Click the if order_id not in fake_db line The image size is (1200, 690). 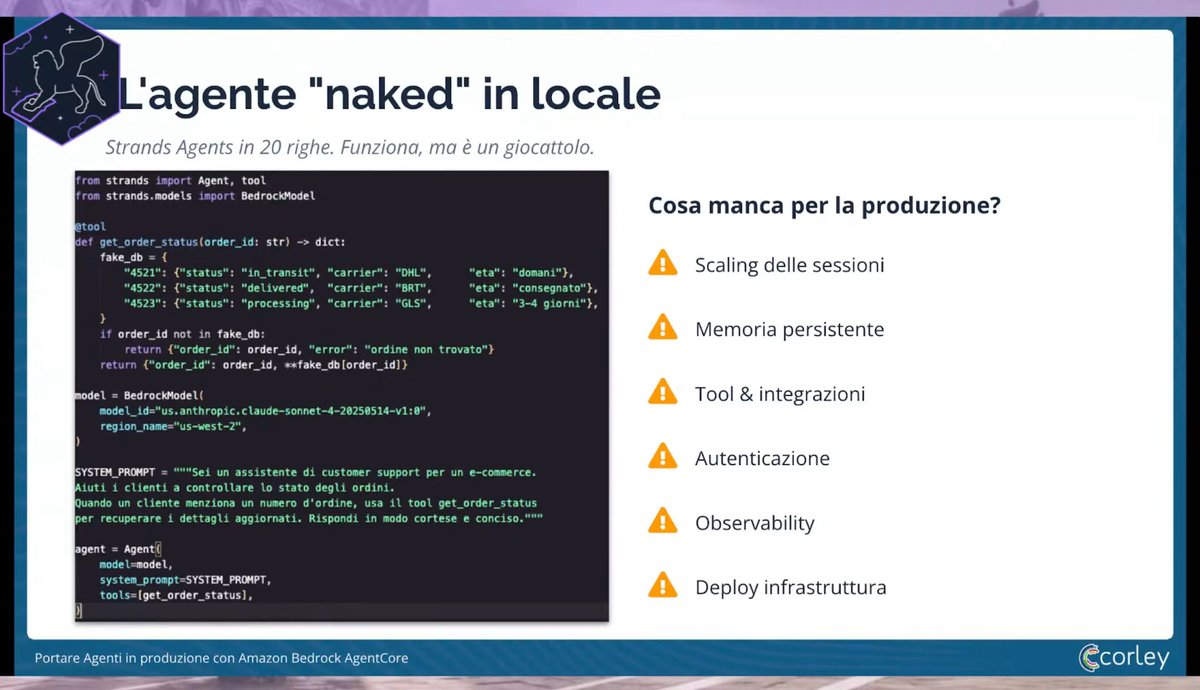point(182,334)
